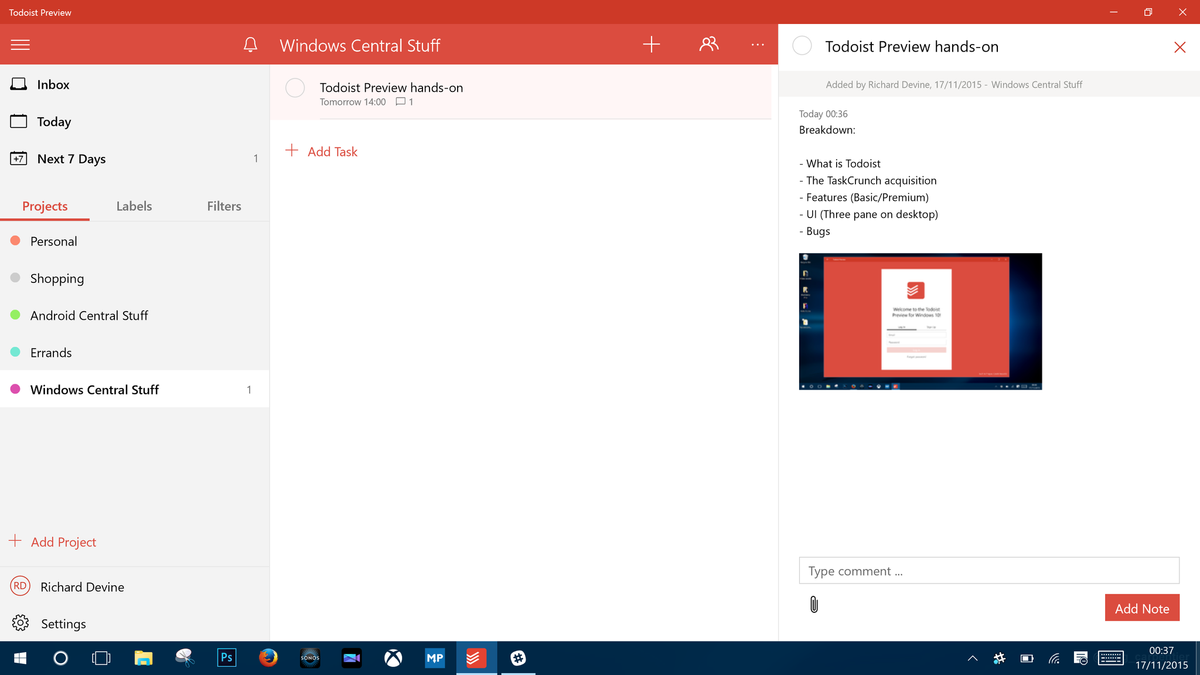Open Sonos from taskbar
The height and width of the screenshot is (675, 1200).
pyautogui.click(x=310, y=658)
